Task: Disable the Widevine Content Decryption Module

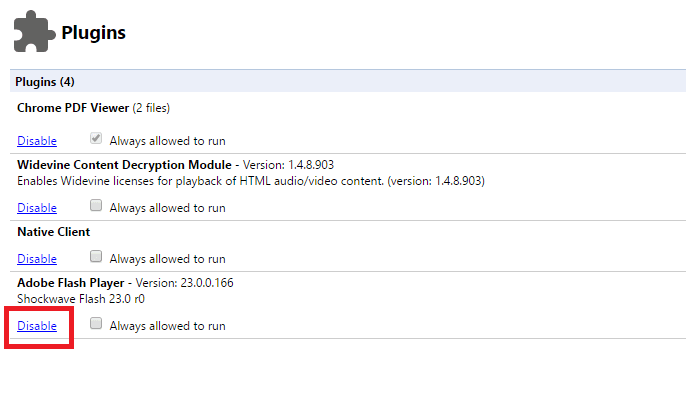Action: pyautogui.click(x=37, y=208)
